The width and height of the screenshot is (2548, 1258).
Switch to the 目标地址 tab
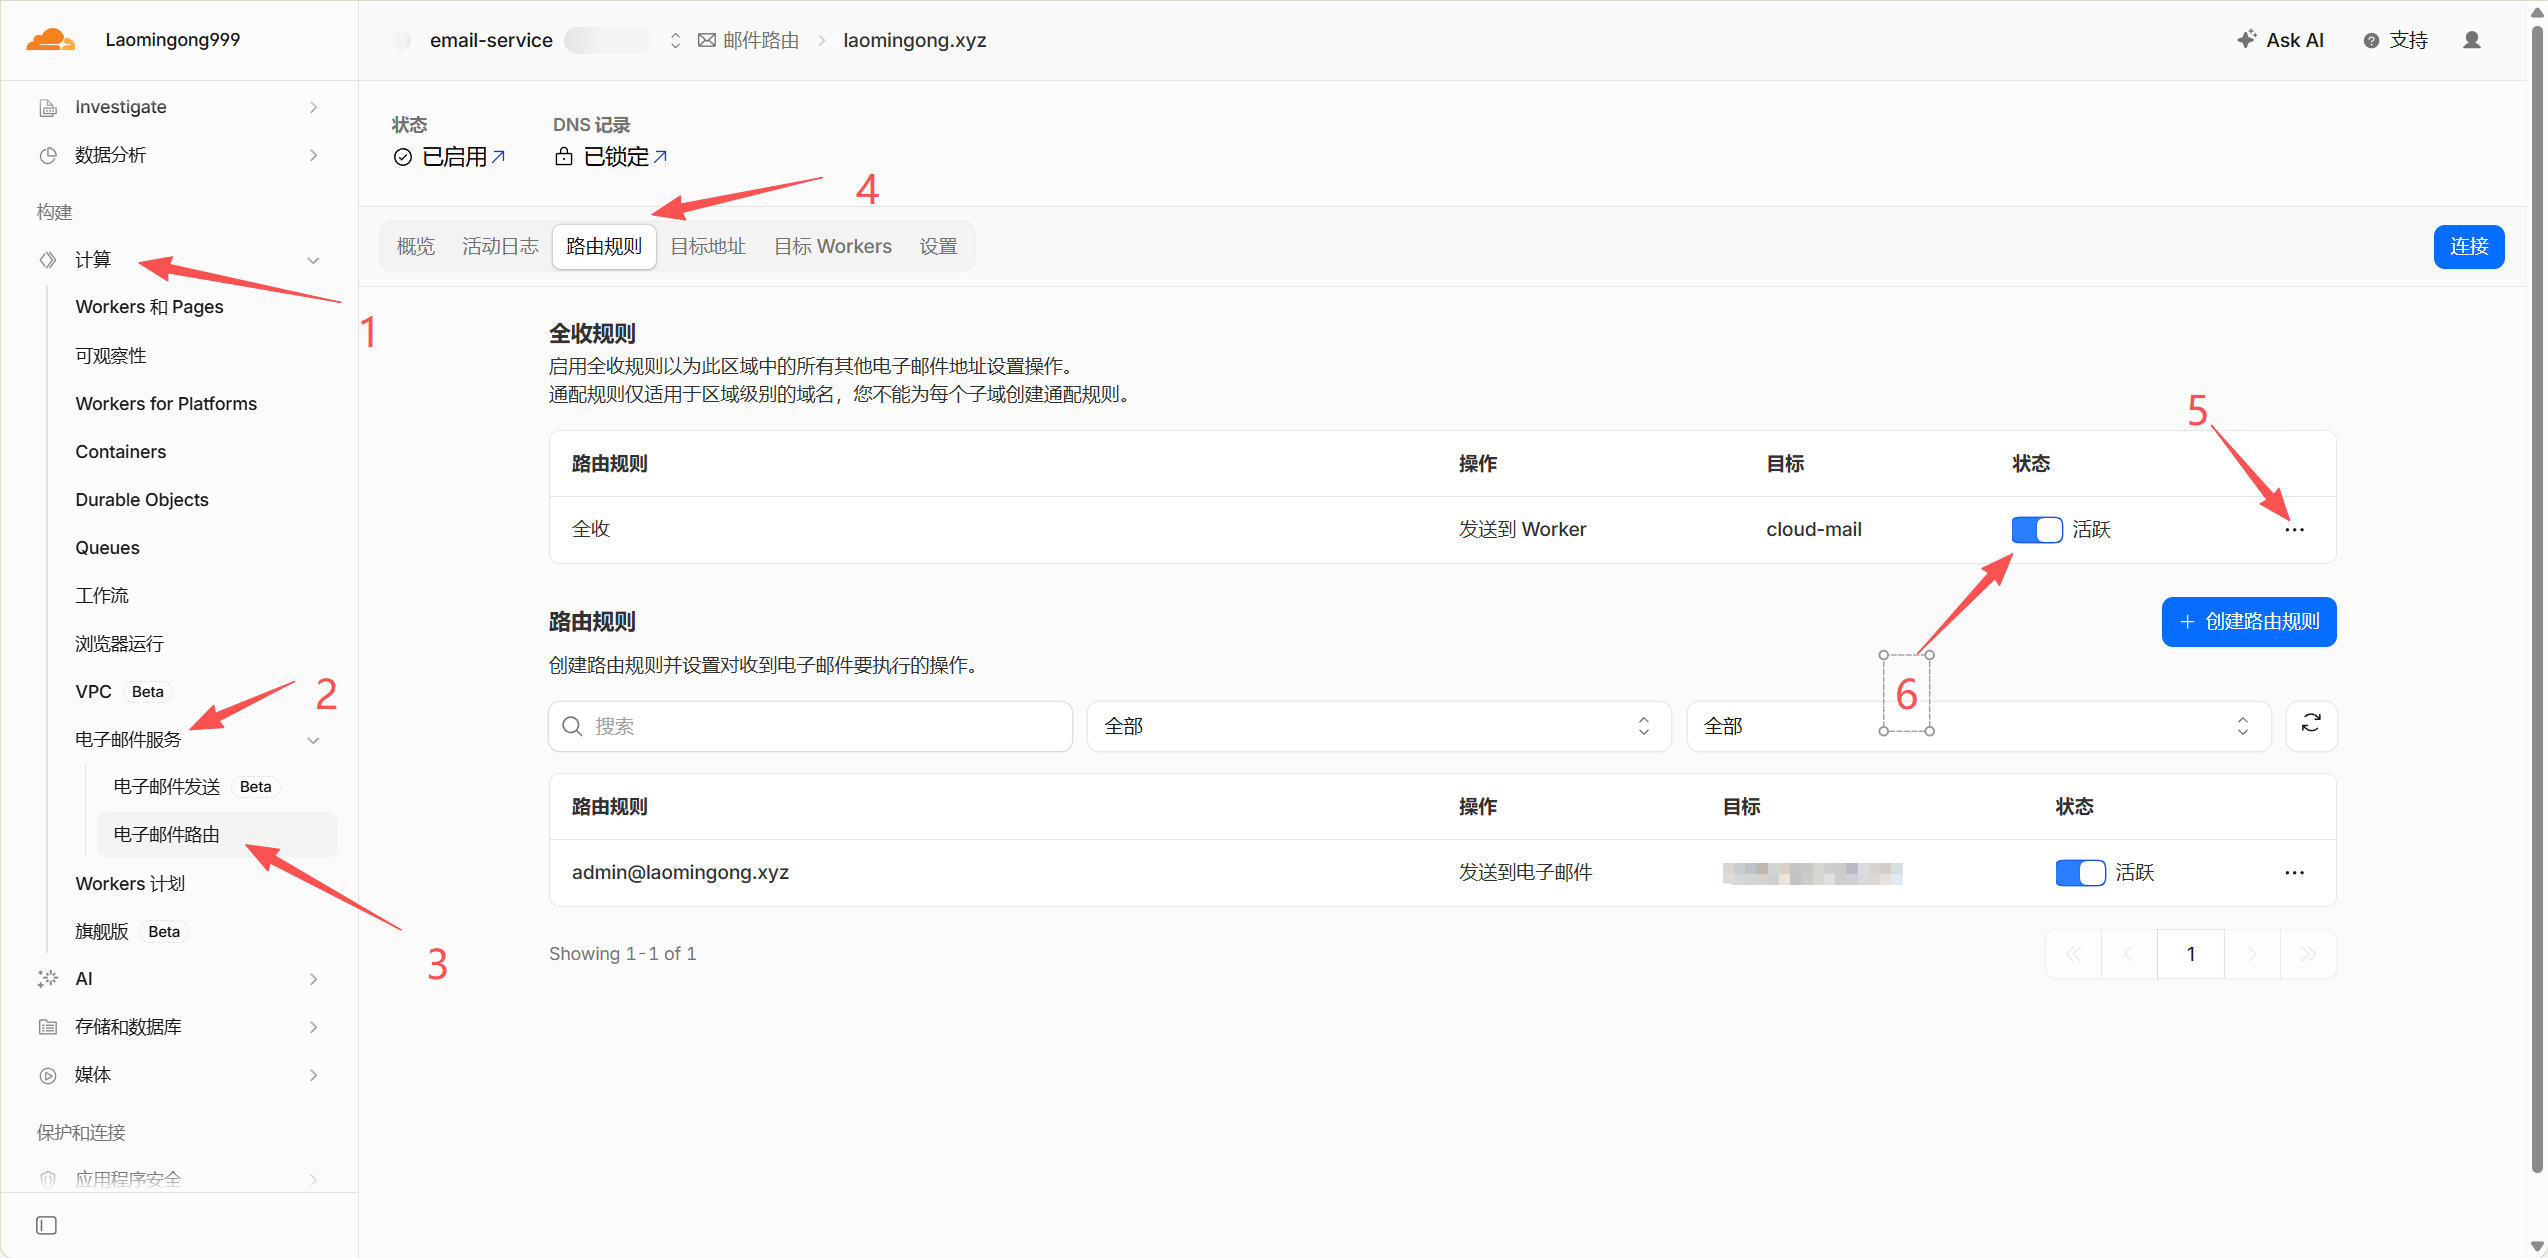(708, 246)
